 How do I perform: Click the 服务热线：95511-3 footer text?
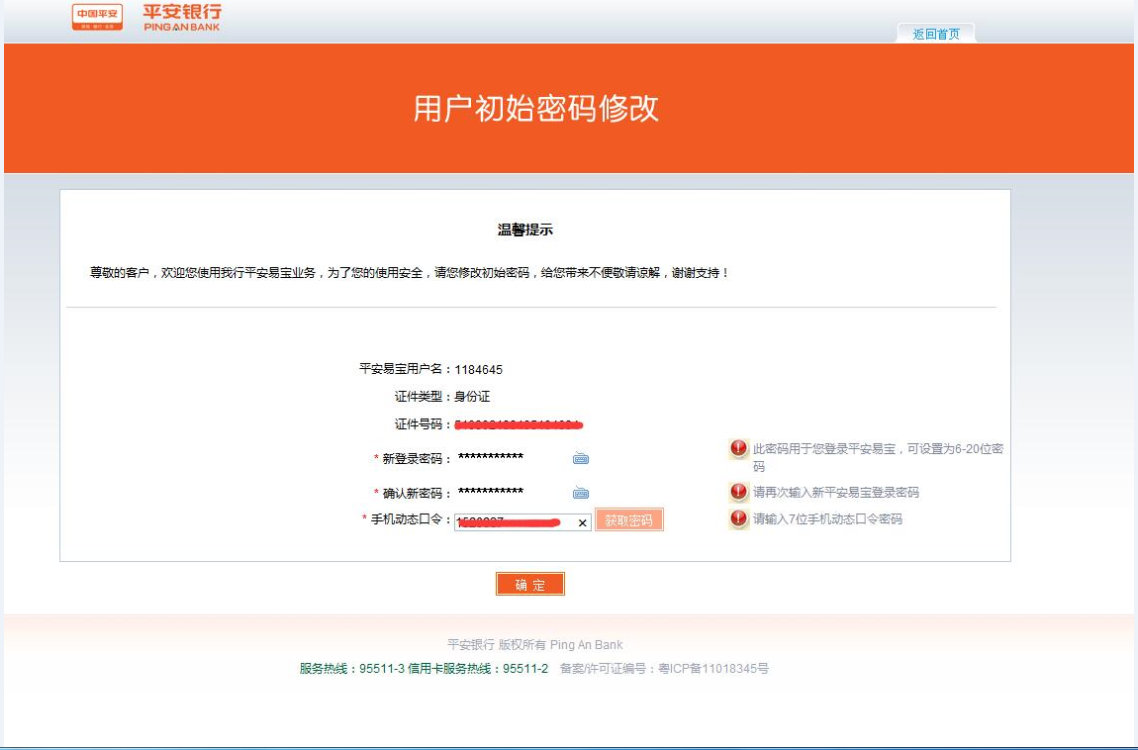pos(352,669)
